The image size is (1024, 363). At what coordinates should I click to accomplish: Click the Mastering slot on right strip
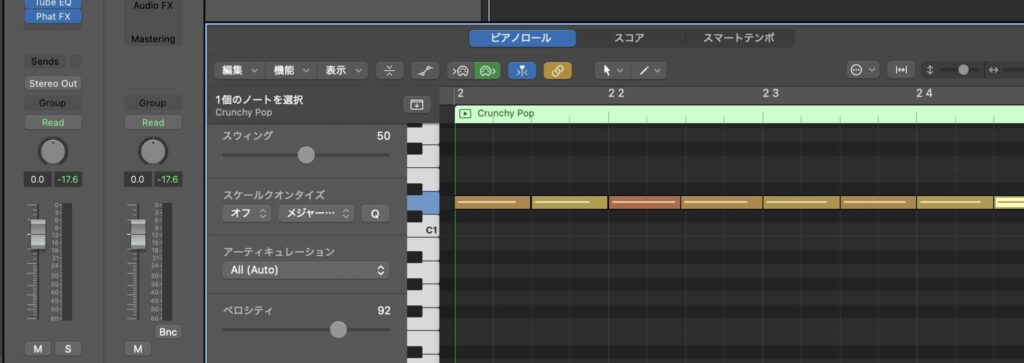[153, 39]
